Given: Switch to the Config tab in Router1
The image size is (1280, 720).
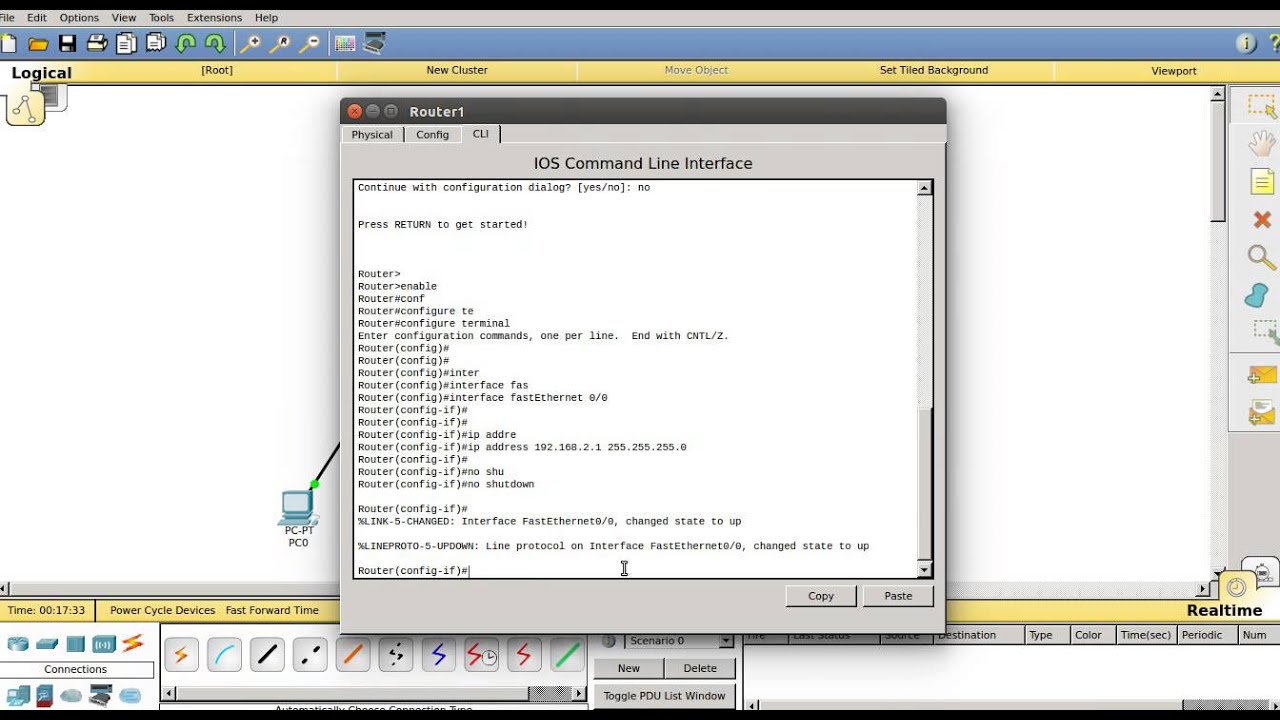Looking at the screenshot, I should [432, 135].
